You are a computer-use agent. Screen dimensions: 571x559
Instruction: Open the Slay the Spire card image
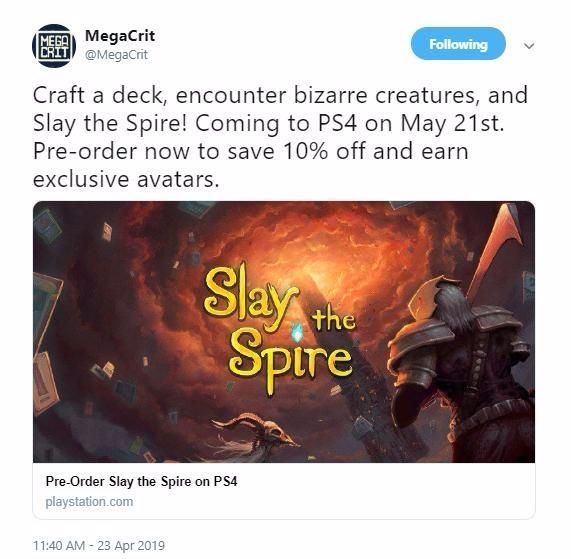284,332
